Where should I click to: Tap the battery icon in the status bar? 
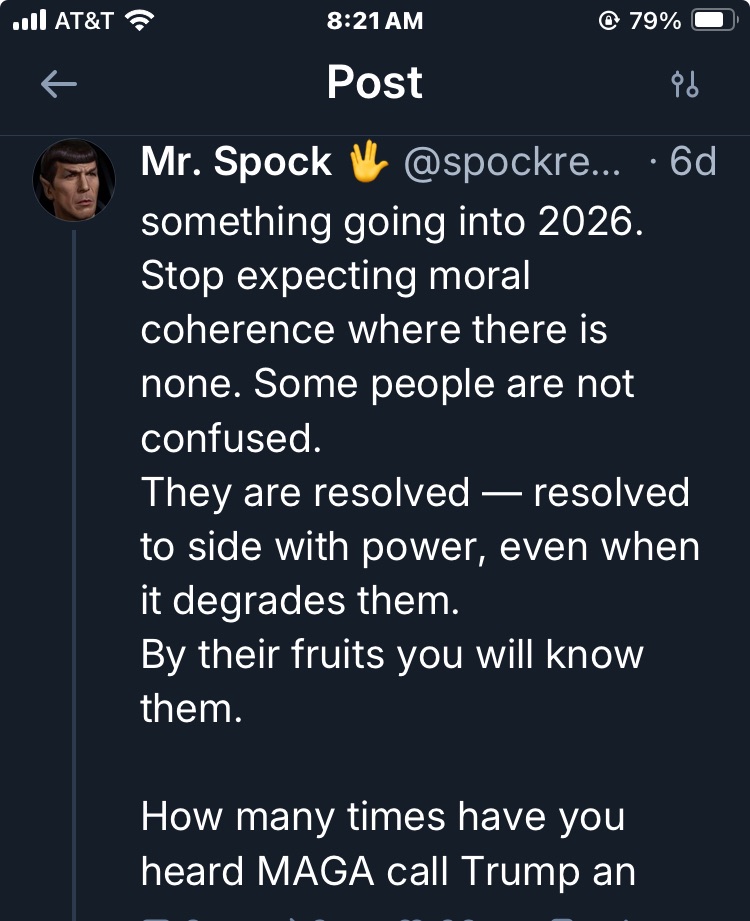[715, 21]
